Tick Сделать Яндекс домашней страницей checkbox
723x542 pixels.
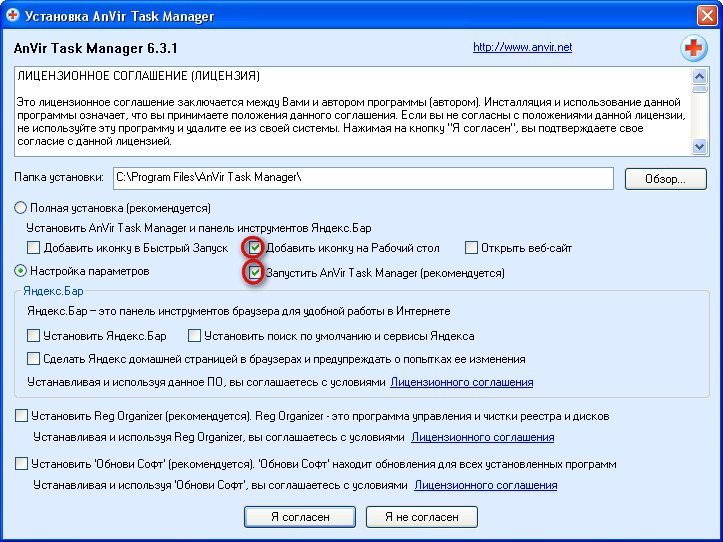(35, 359)
